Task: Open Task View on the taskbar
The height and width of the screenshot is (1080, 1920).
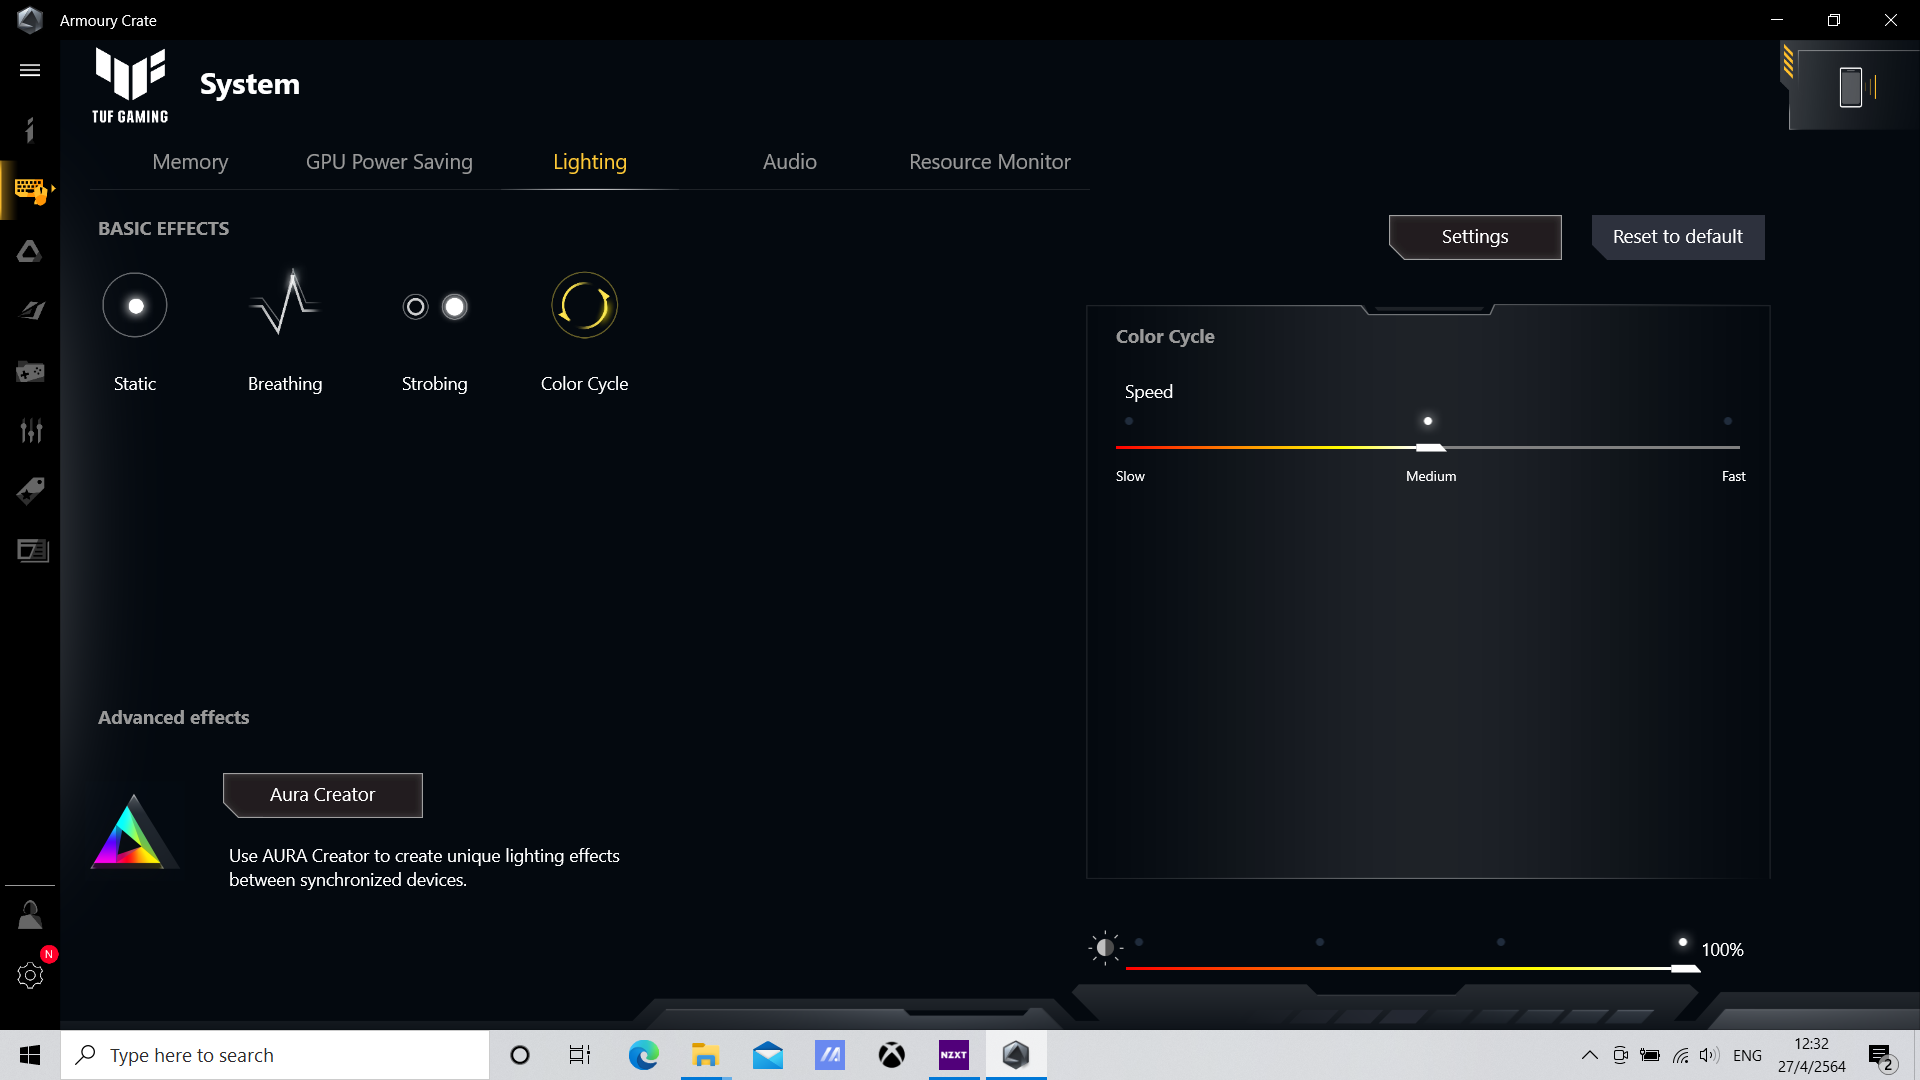Action: (580, 1055)
